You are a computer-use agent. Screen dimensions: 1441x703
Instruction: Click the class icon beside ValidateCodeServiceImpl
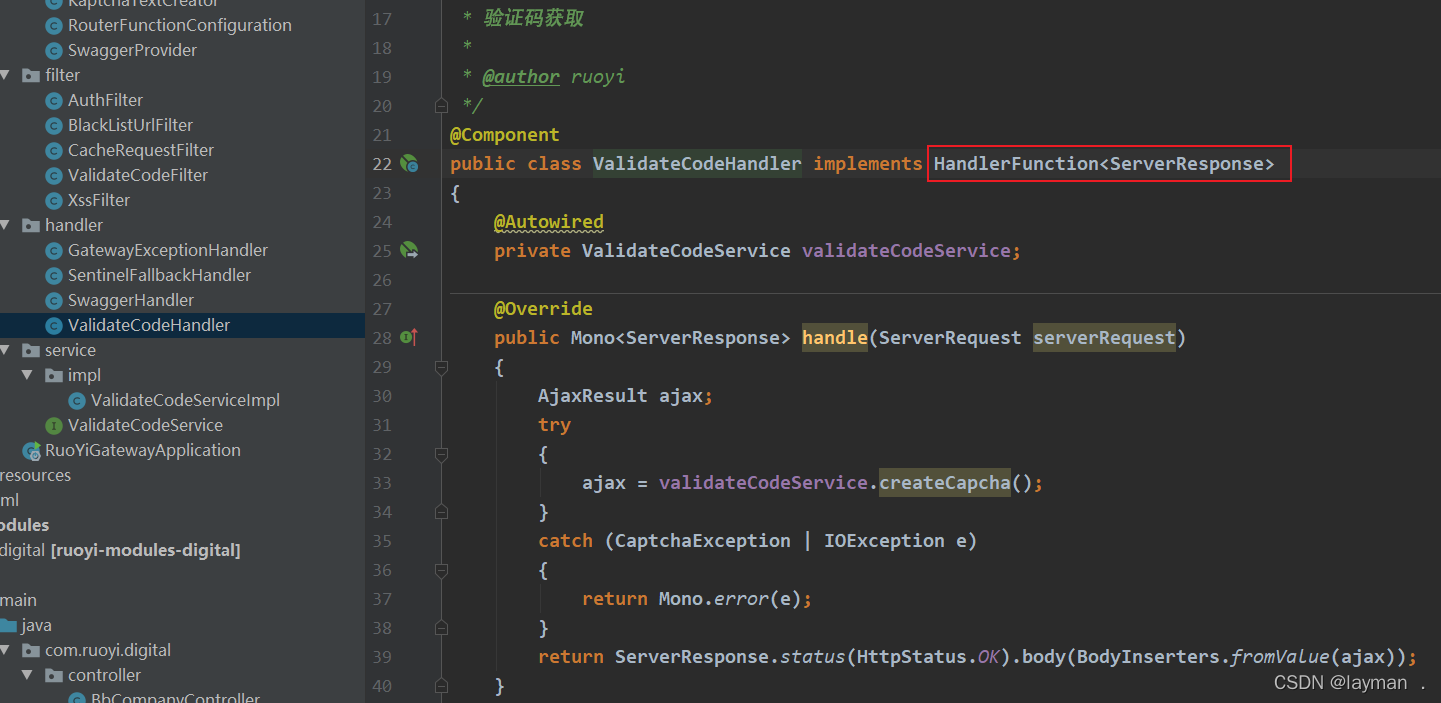(77, 400)
